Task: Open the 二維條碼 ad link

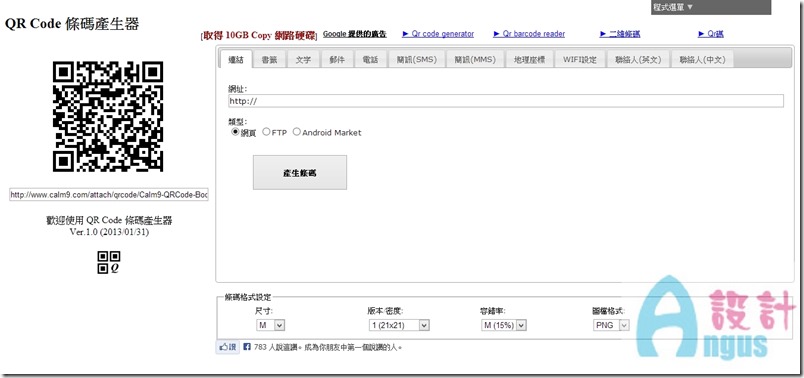Action: 620,34
